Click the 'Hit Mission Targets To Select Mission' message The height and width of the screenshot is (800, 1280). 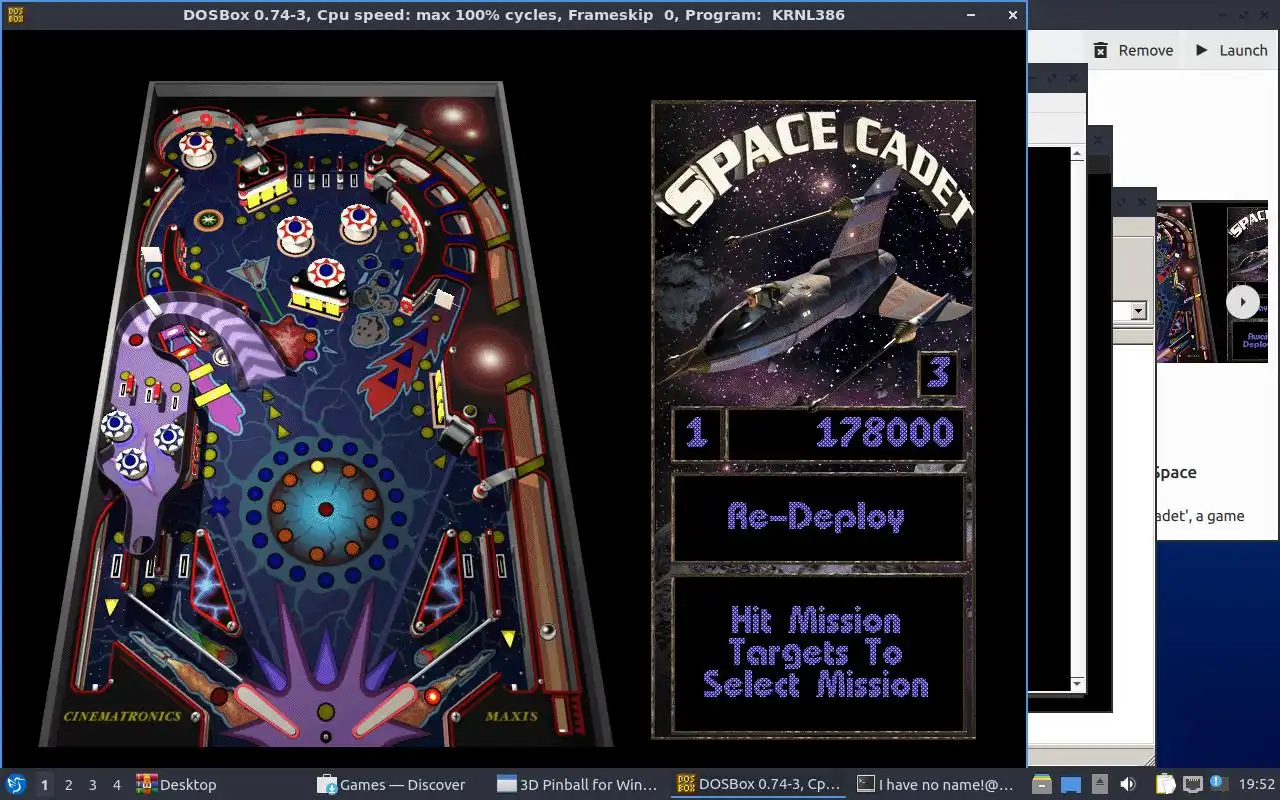point(816,652)
